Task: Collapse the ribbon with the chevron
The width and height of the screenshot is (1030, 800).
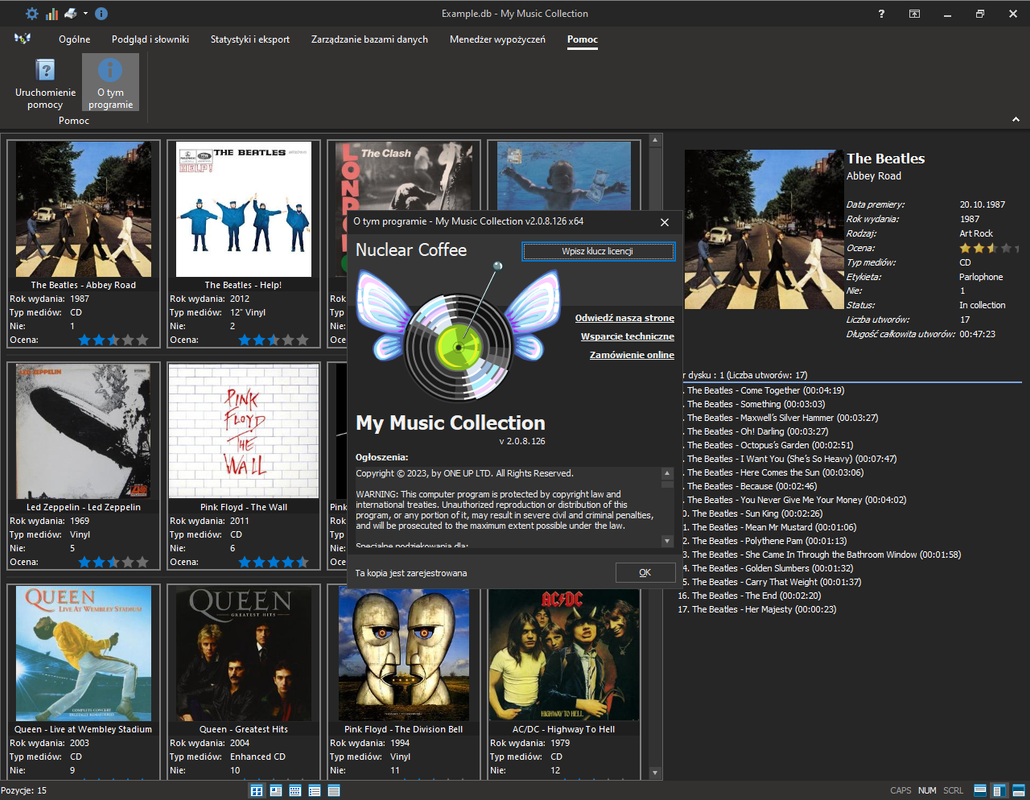Action: 1016,120
